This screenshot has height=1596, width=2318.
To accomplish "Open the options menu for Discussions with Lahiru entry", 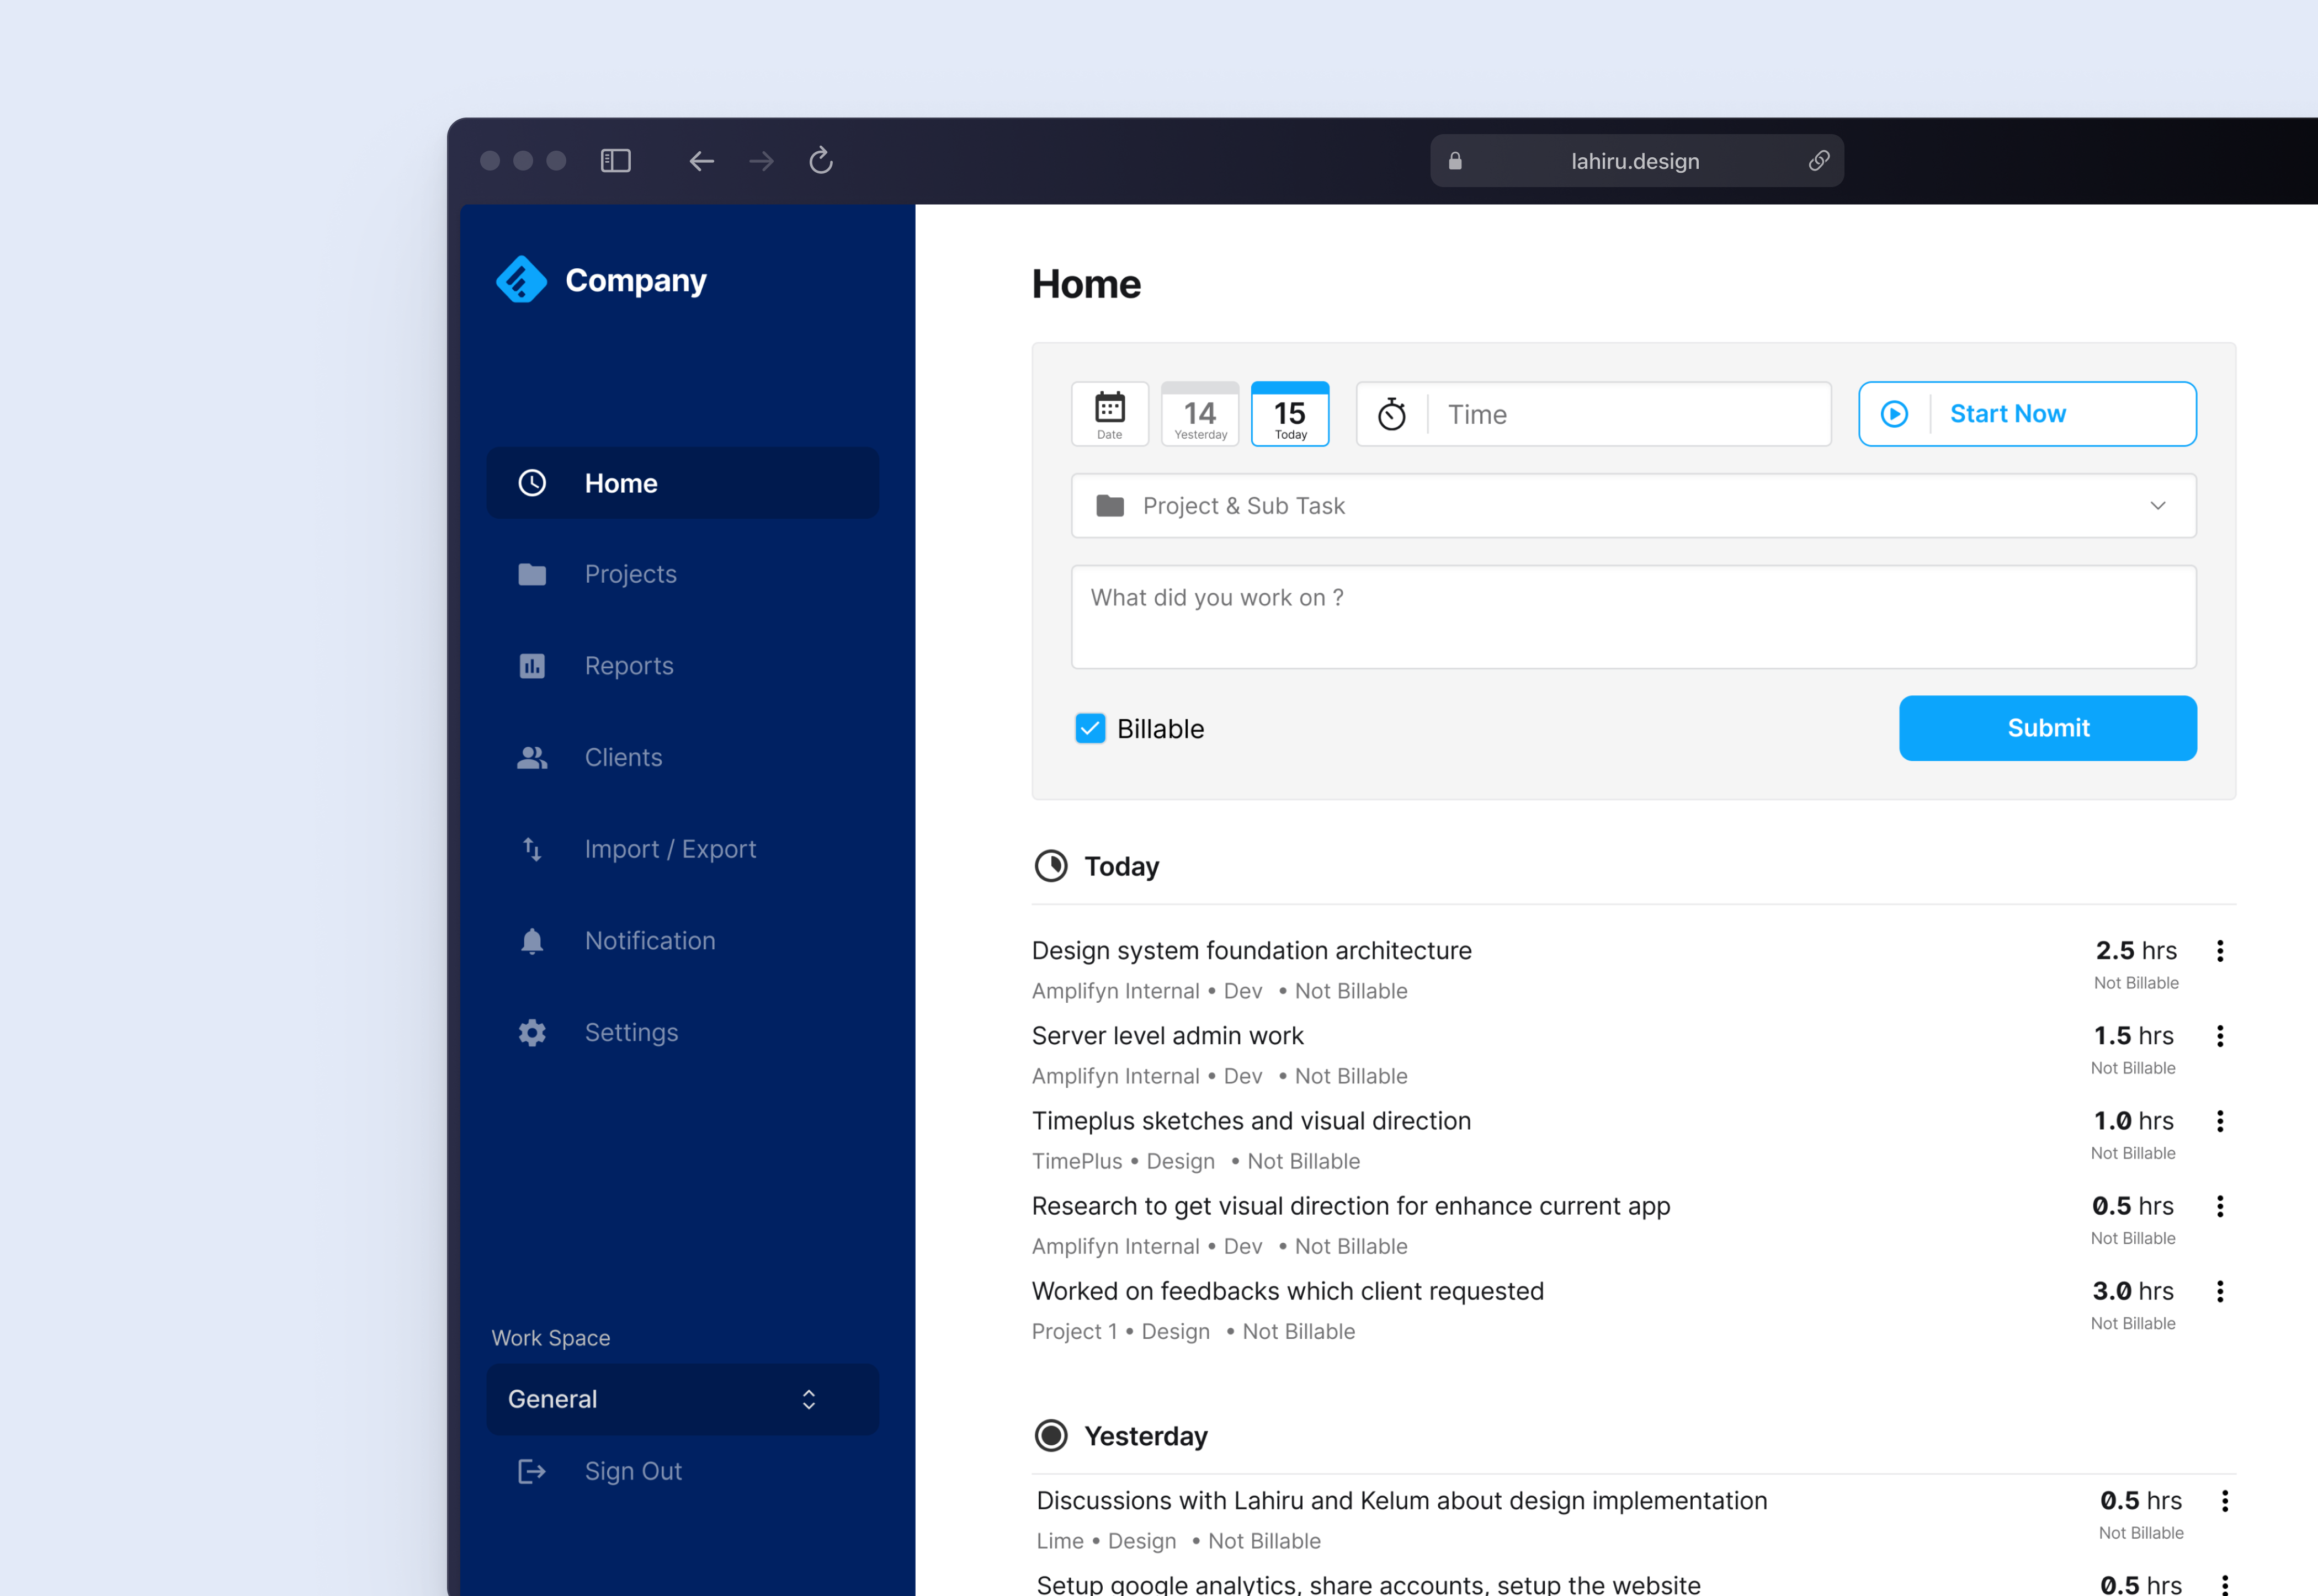I will point(2225,1501).
